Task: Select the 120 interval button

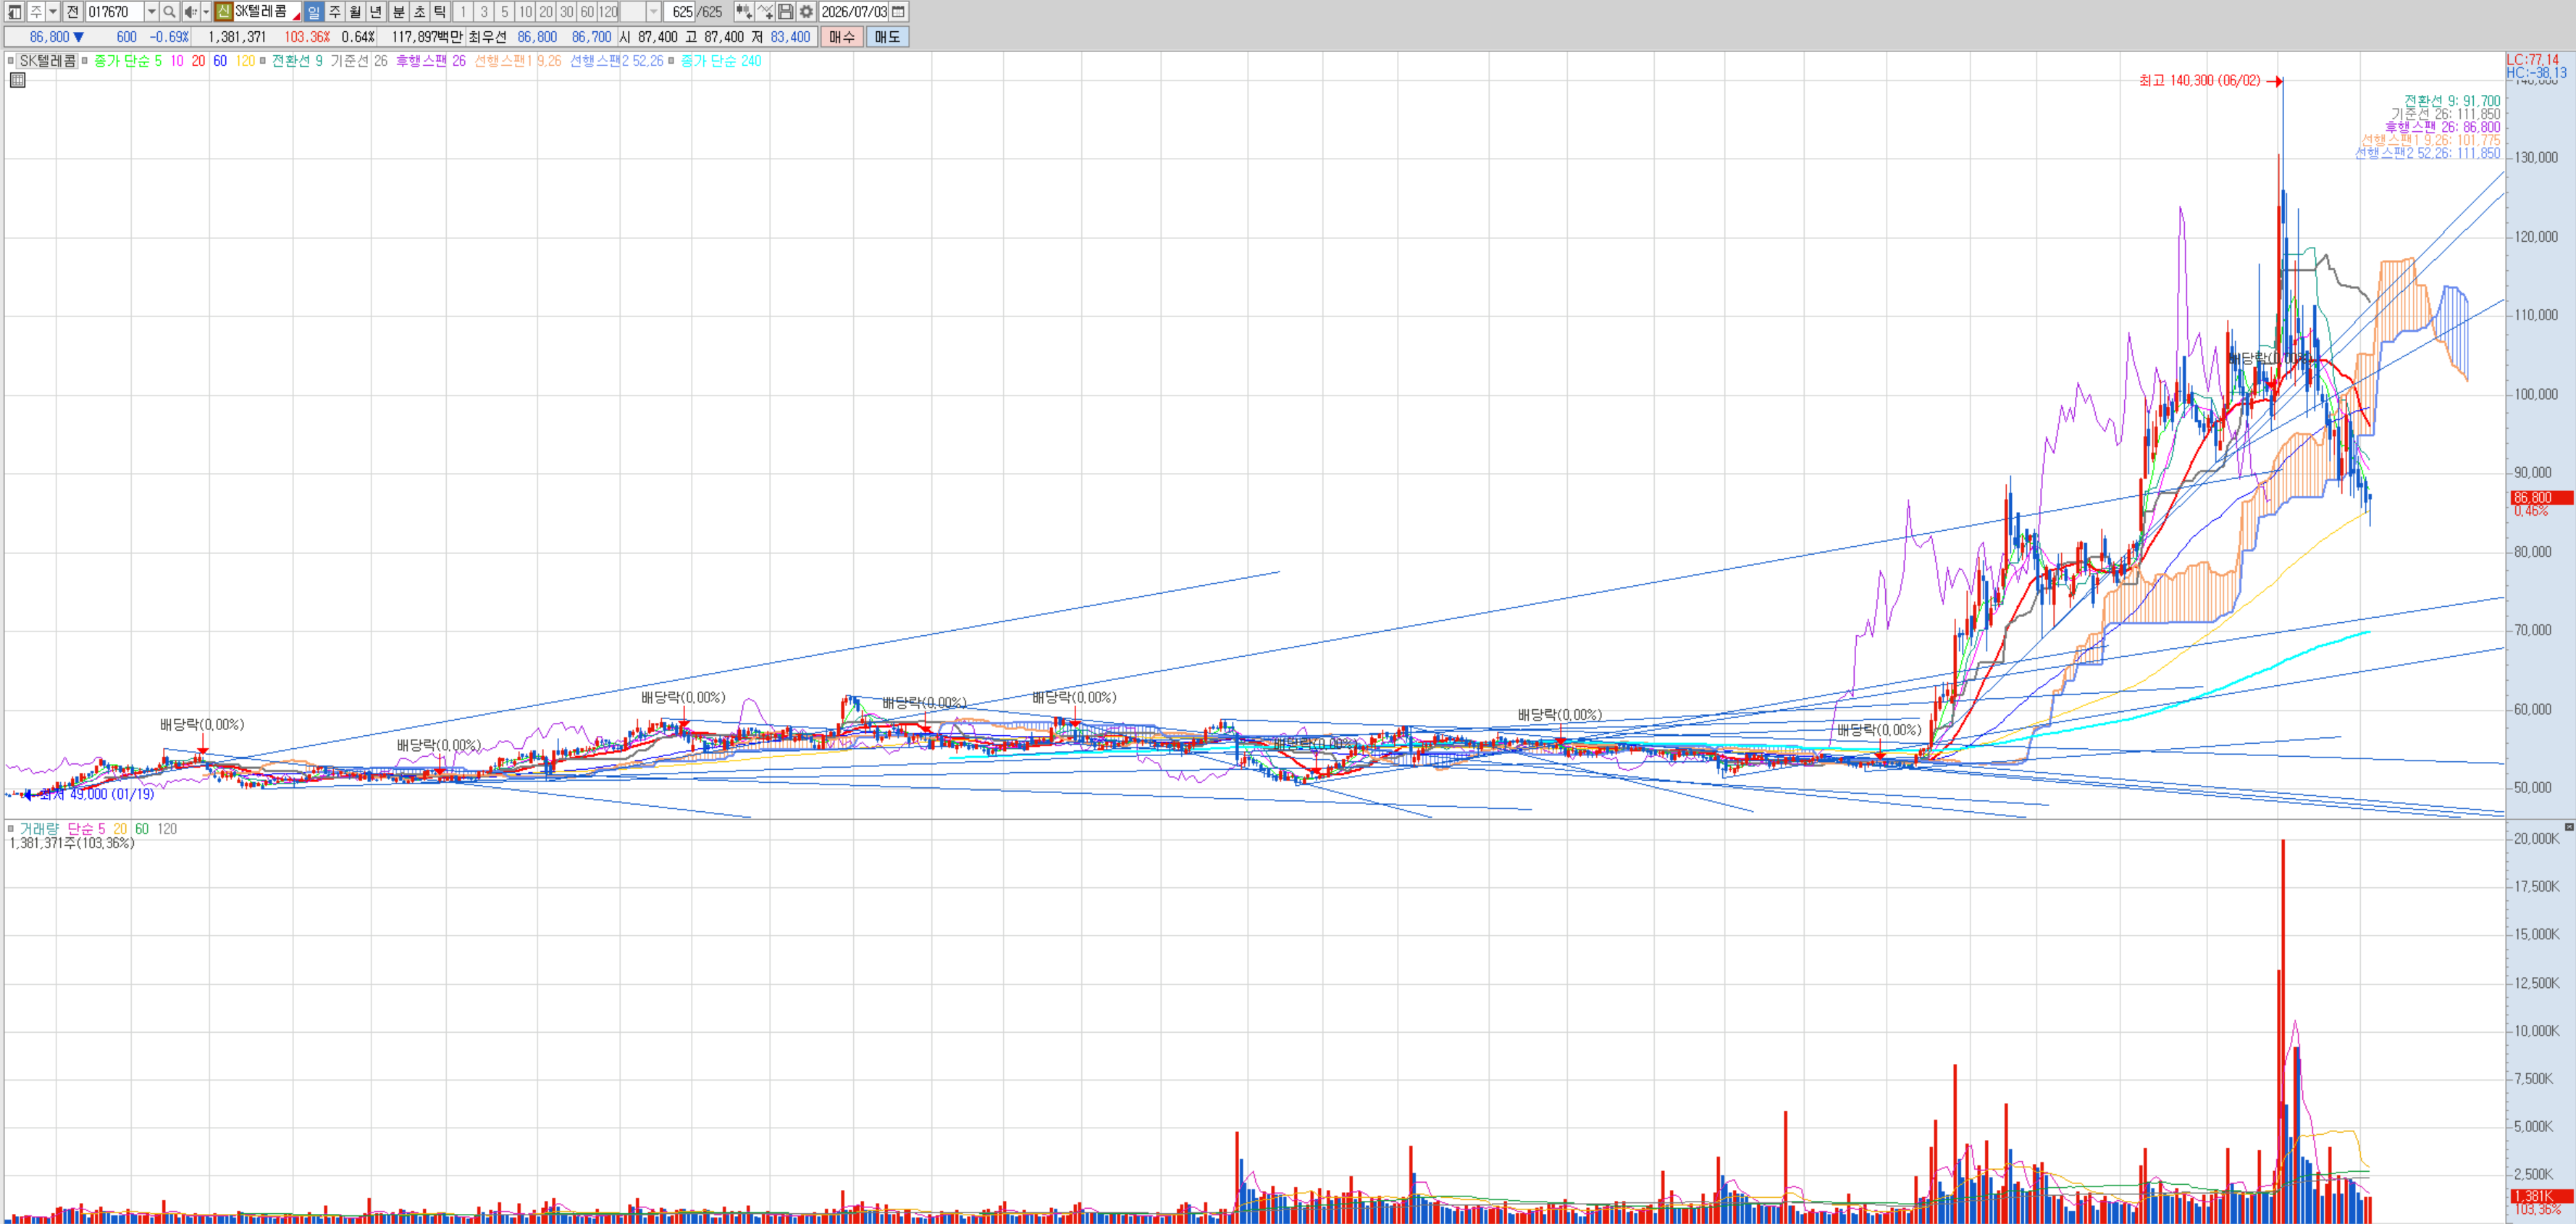Action: pos(608,12)
